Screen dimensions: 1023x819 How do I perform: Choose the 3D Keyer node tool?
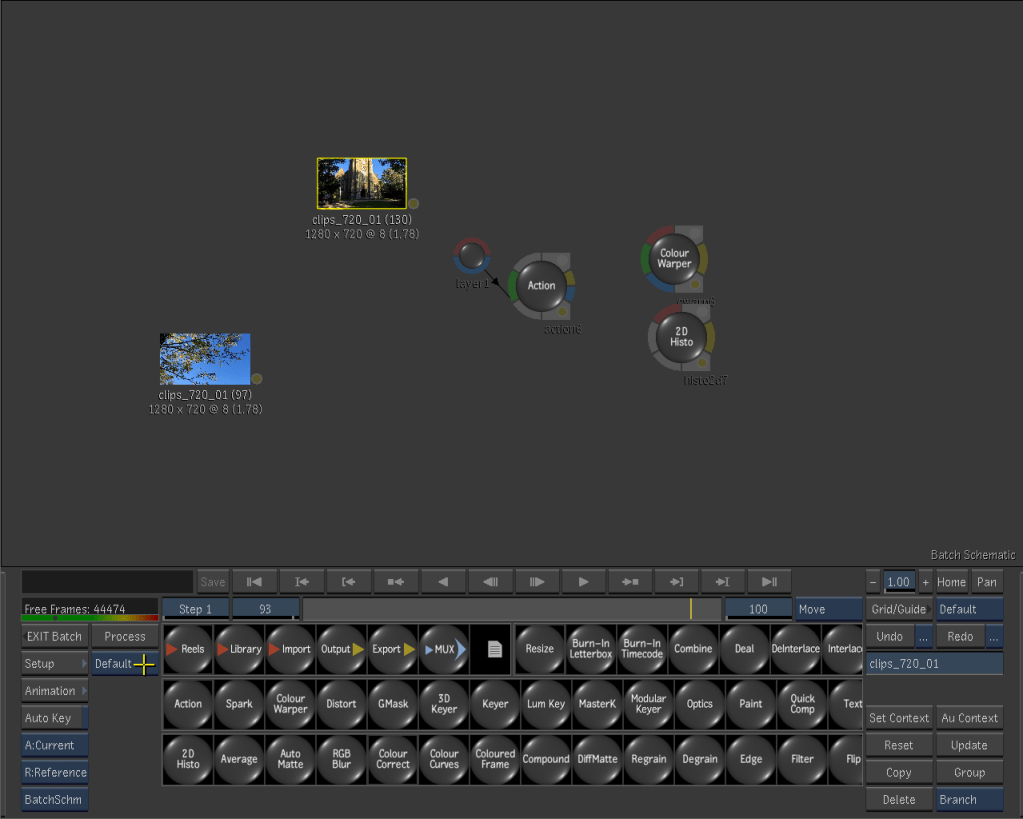[444, 704]
